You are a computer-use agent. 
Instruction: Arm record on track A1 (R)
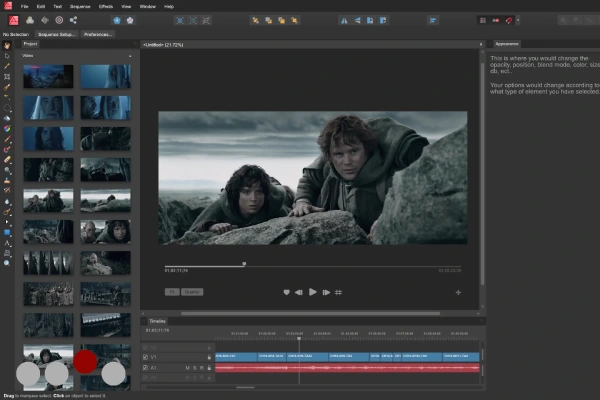[x=202, y=367]
